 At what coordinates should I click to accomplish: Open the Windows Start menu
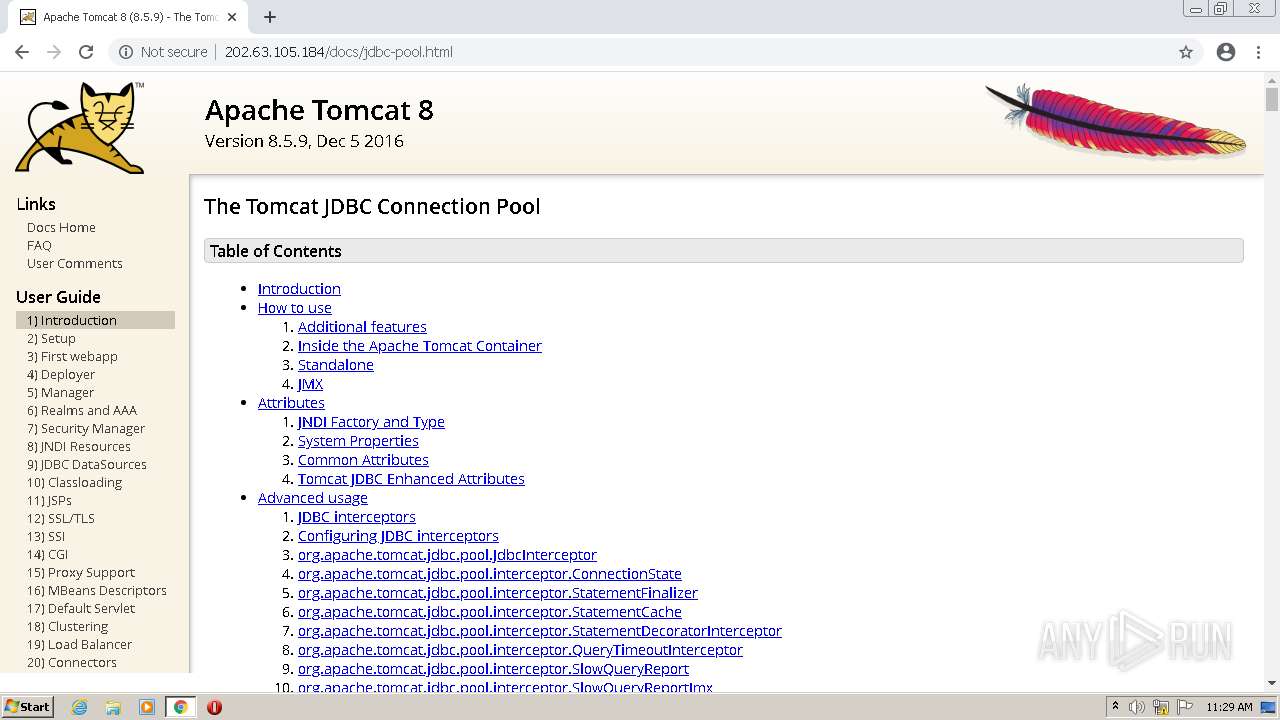click(x=28, y=707)
